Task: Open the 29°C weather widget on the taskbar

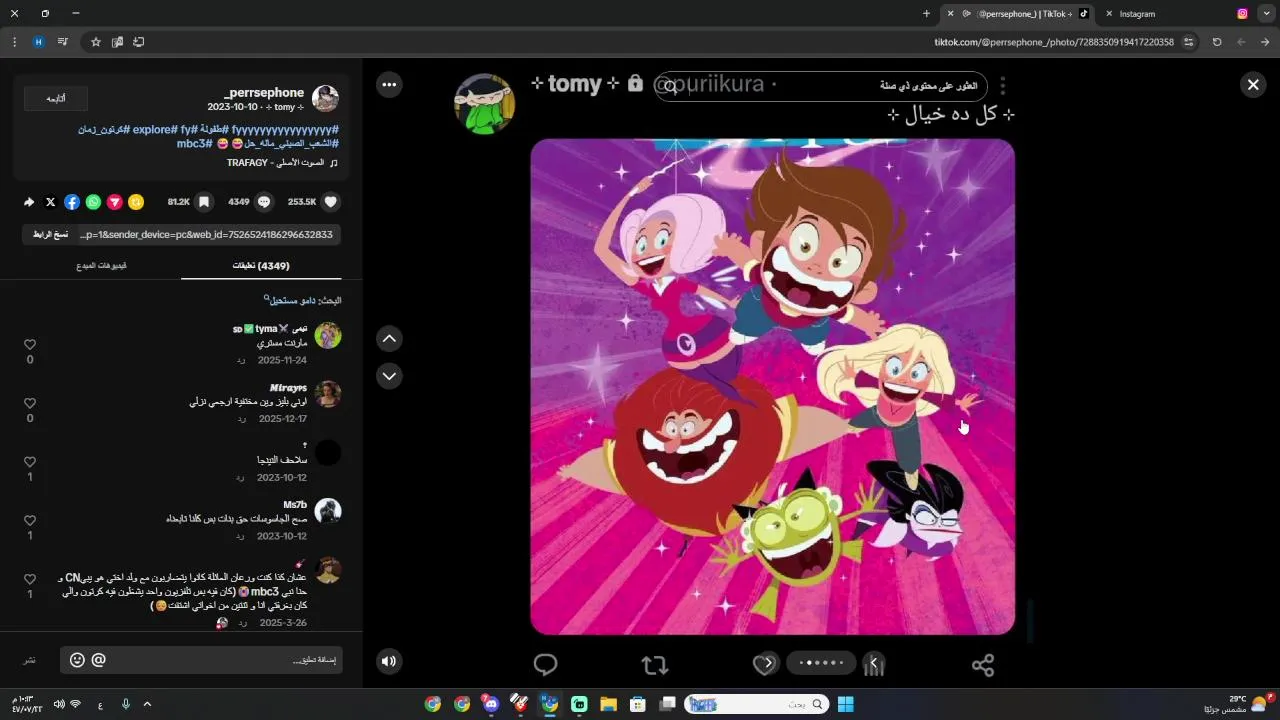Action: click(x=1240, y=704)
